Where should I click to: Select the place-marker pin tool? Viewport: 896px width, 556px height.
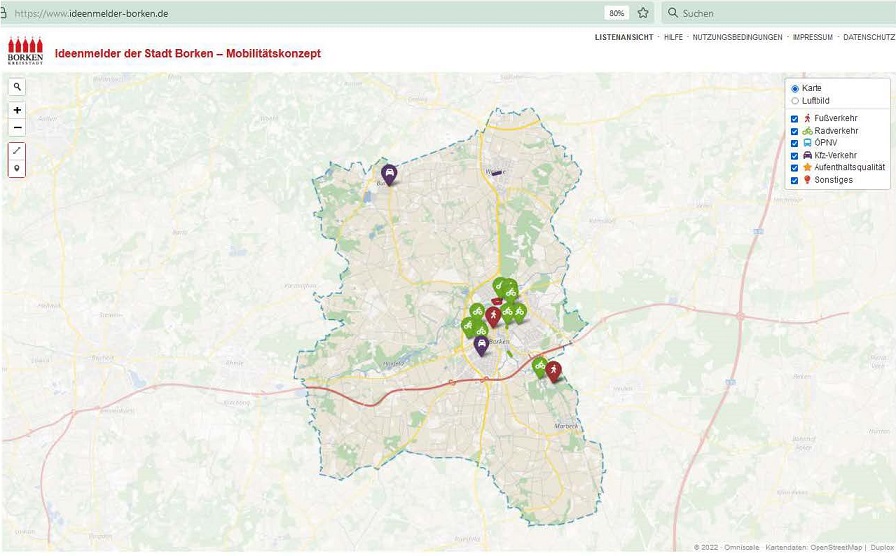click(x=17, y=168)
